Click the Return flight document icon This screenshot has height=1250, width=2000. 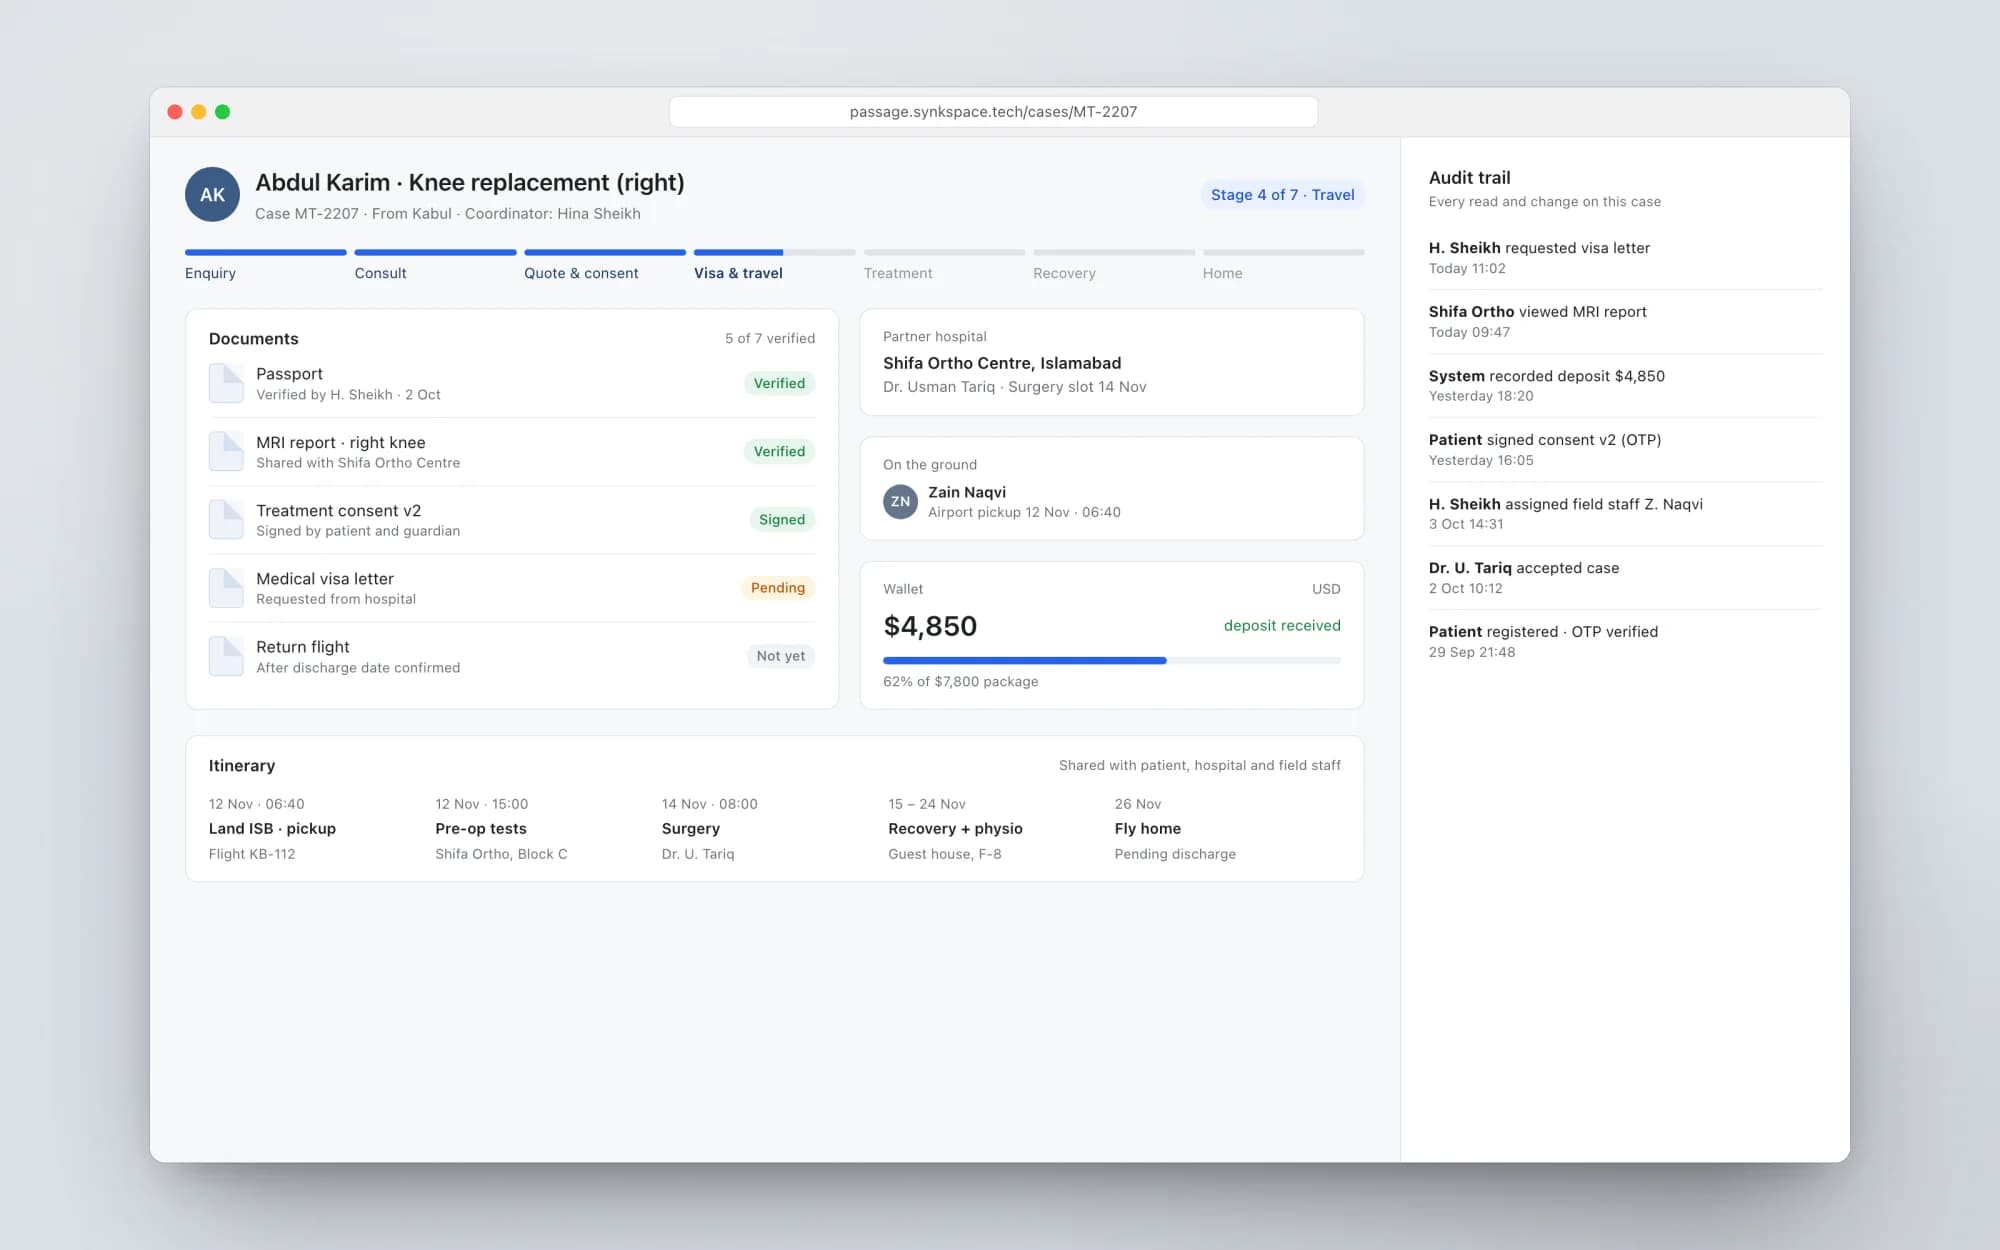click(x=226, y=656)
